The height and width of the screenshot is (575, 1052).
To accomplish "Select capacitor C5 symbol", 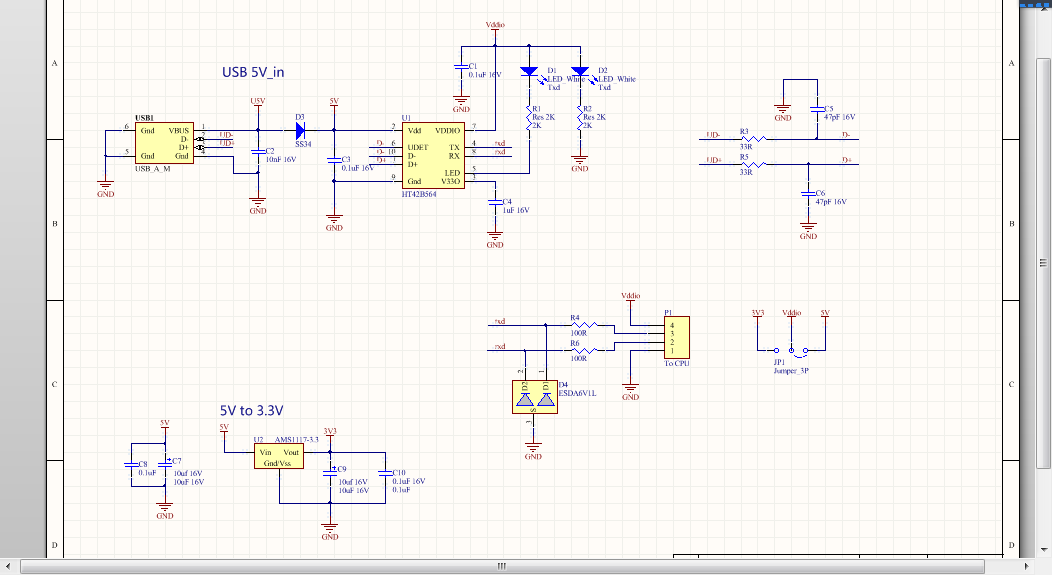I will 817,109.
